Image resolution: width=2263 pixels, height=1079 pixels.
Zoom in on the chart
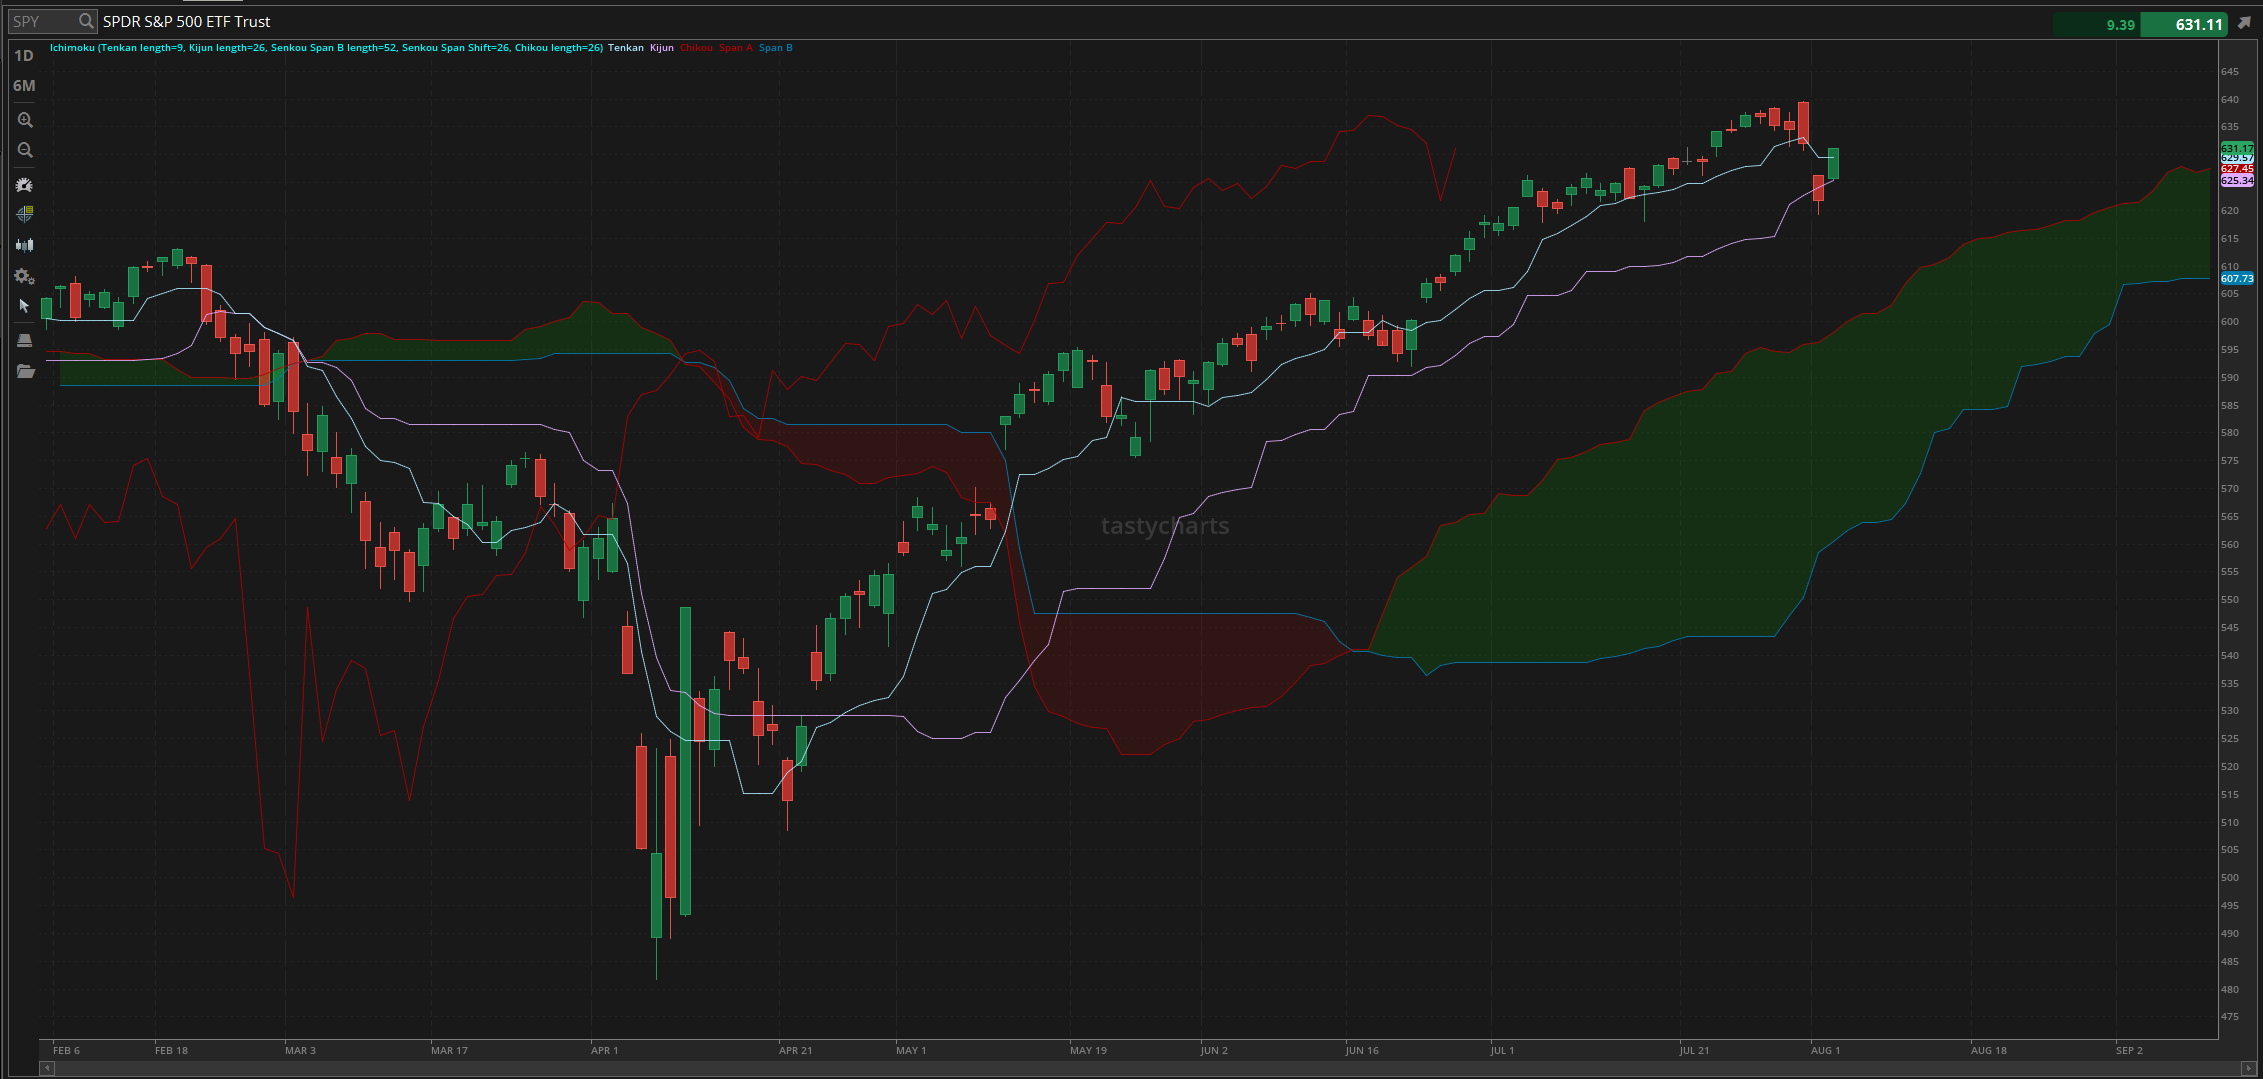[25, 120]
